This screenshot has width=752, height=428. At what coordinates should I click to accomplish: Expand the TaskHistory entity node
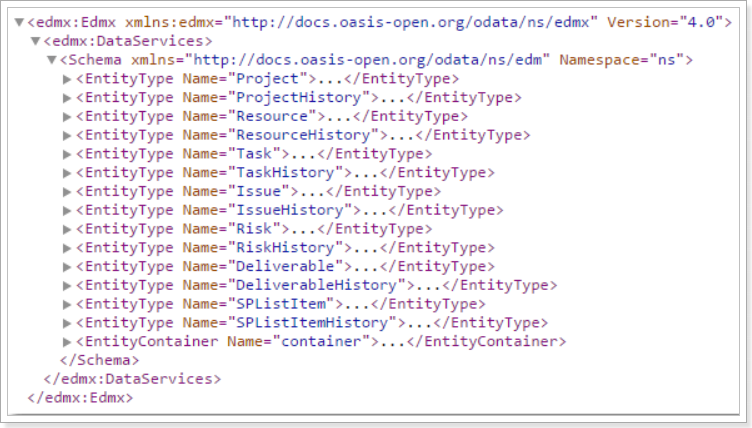coord(67,173)
